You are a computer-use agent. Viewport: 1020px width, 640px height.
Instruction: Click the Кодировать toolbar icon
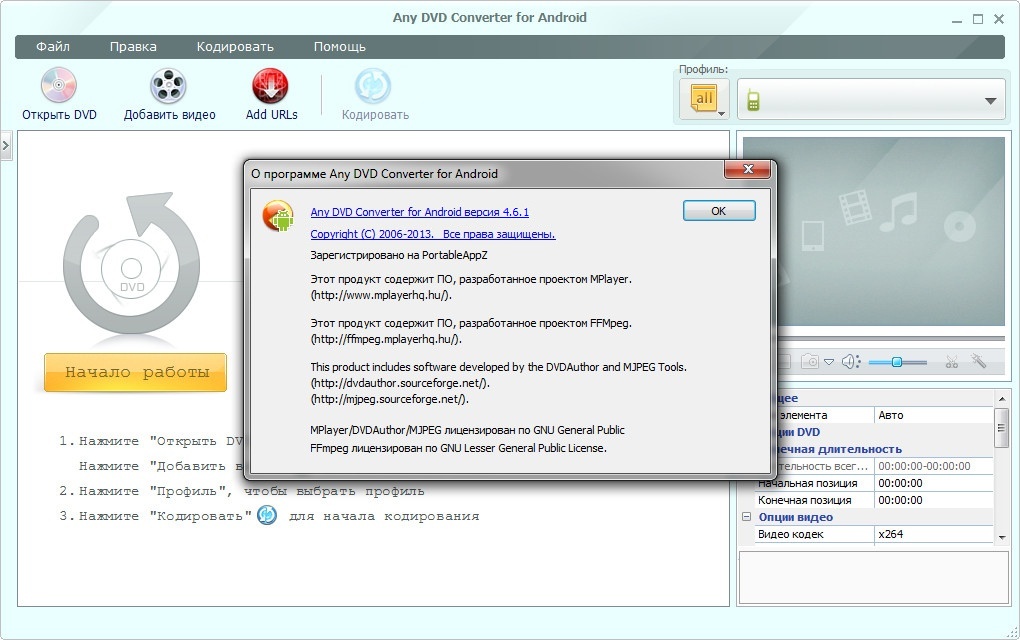coord(373,86)
